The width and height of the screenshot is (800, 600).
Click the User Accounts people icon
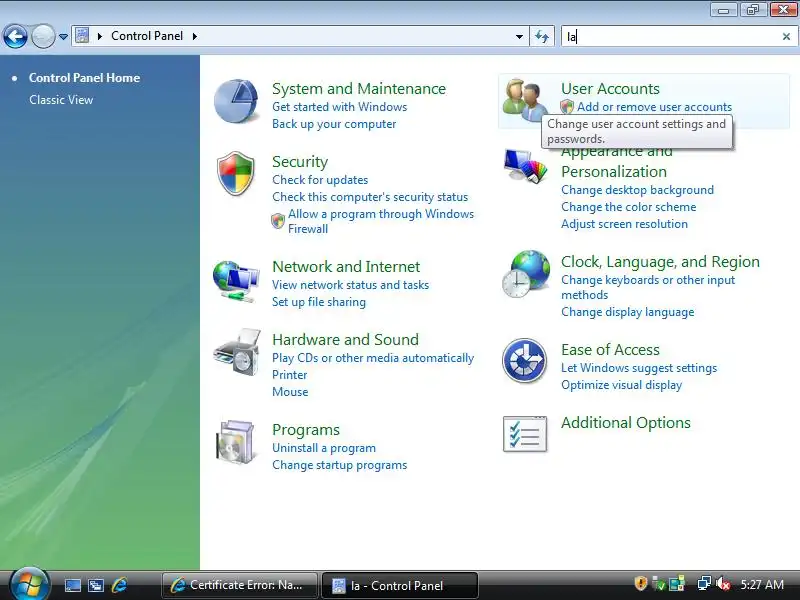click(x=523, y=100)
